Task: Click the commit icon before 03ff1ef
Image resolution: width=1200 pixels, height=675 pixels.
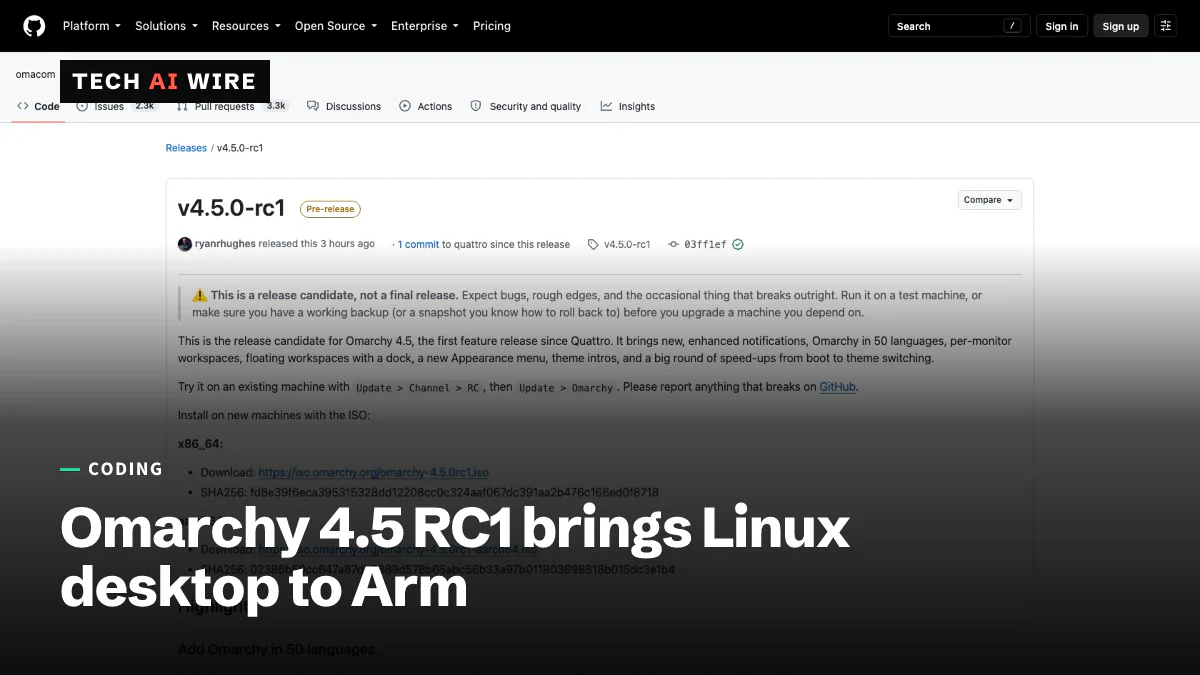Action: pos(673,244)
